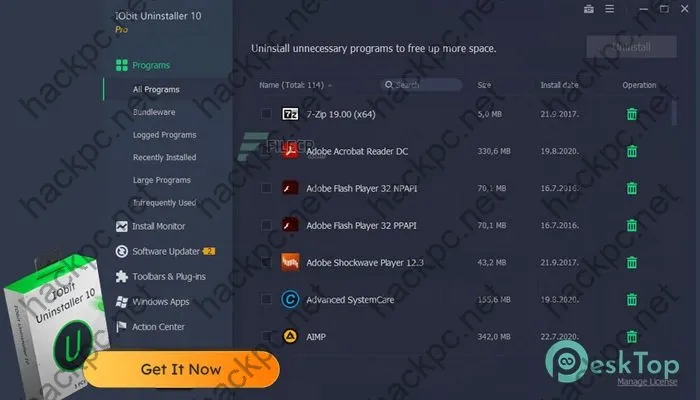The width and height of the screenshot is (700, 400).
Task: Open the toolbox icon in title bar
Action: coord(589,9)
